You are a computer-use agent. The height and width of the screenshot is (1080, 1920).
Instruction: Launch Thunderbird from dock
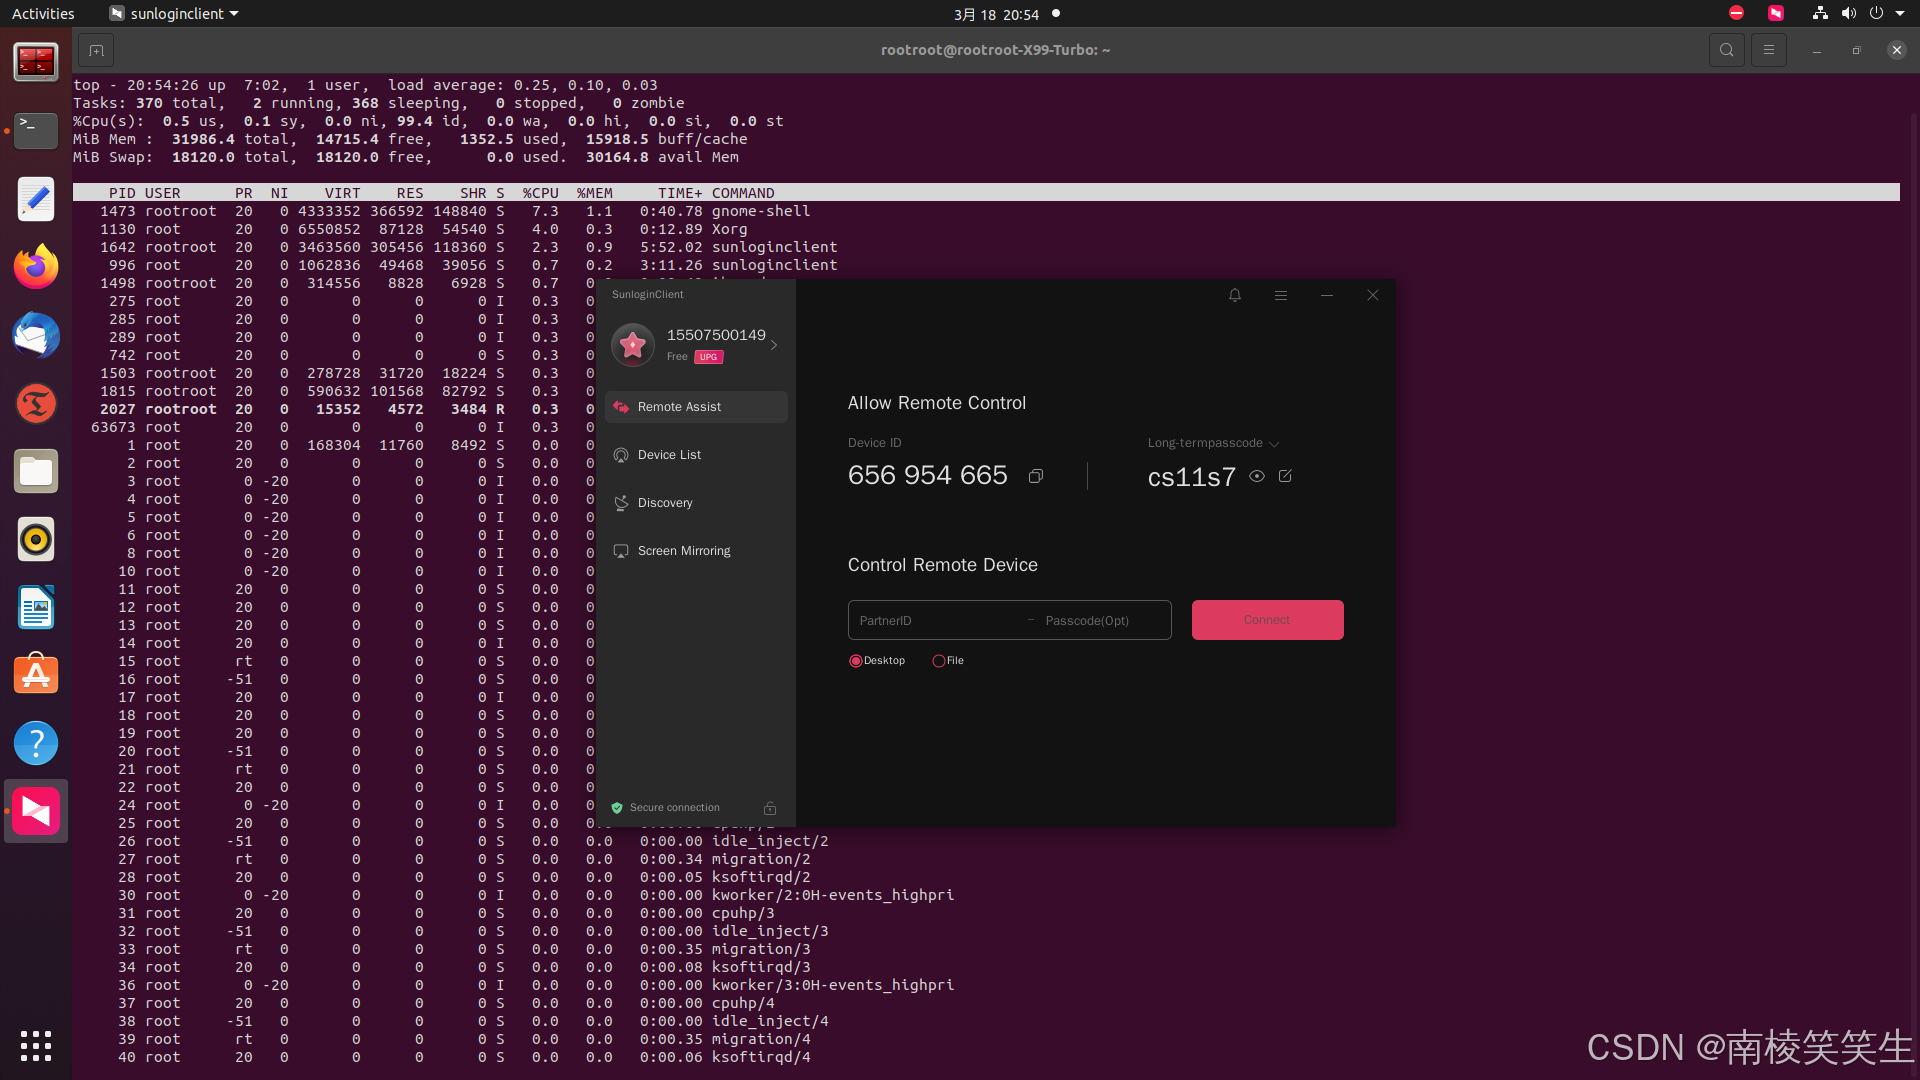36,335
